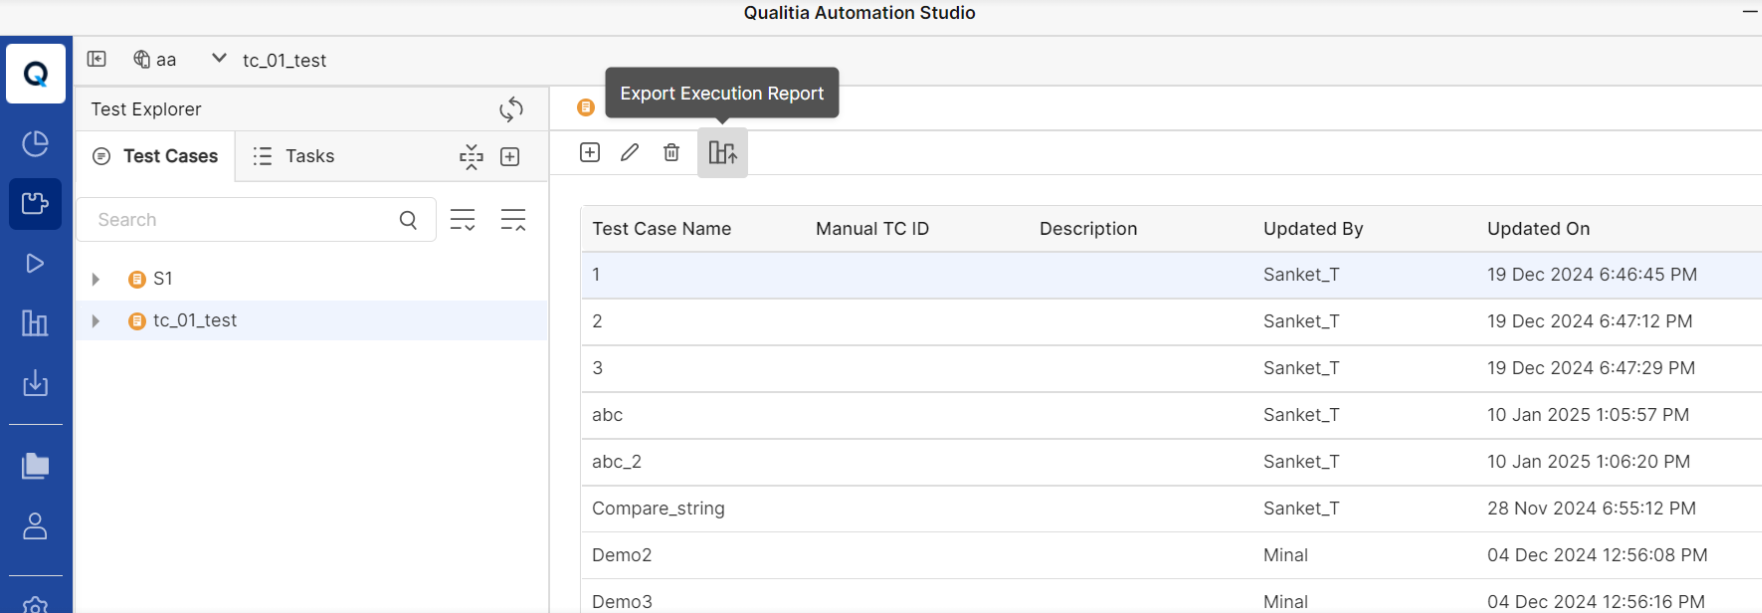Collapse the side panel toggle icon

97,59
